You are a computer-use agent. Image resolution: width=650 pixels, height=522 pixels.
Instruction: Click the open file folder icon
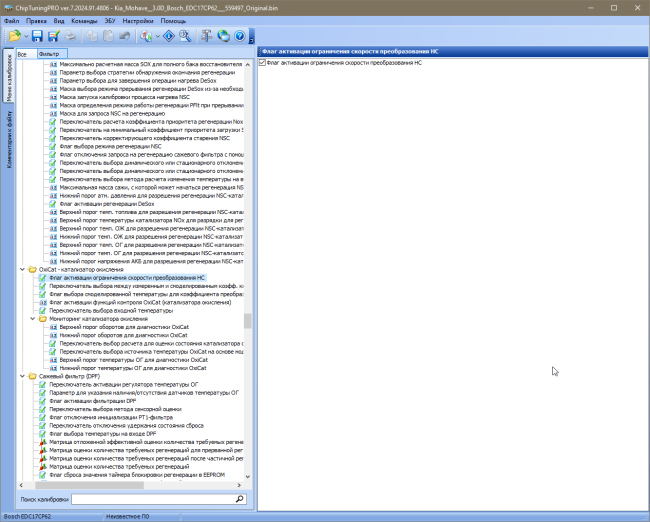(15, 36)
